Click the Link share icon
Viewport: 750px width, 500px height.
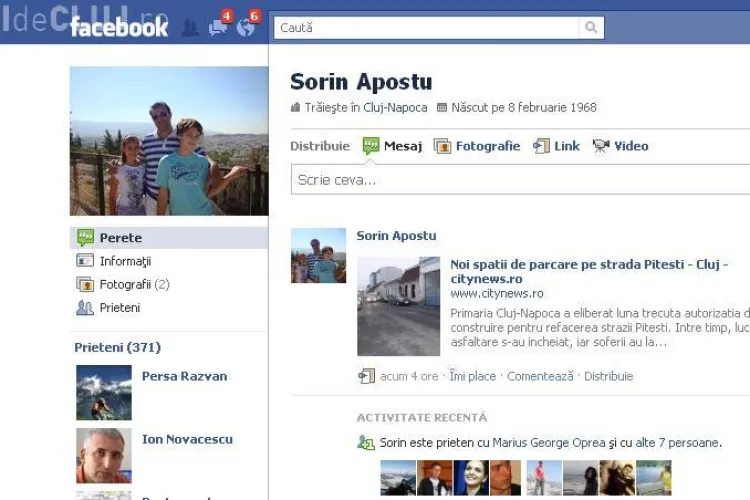tap(541, 146)
